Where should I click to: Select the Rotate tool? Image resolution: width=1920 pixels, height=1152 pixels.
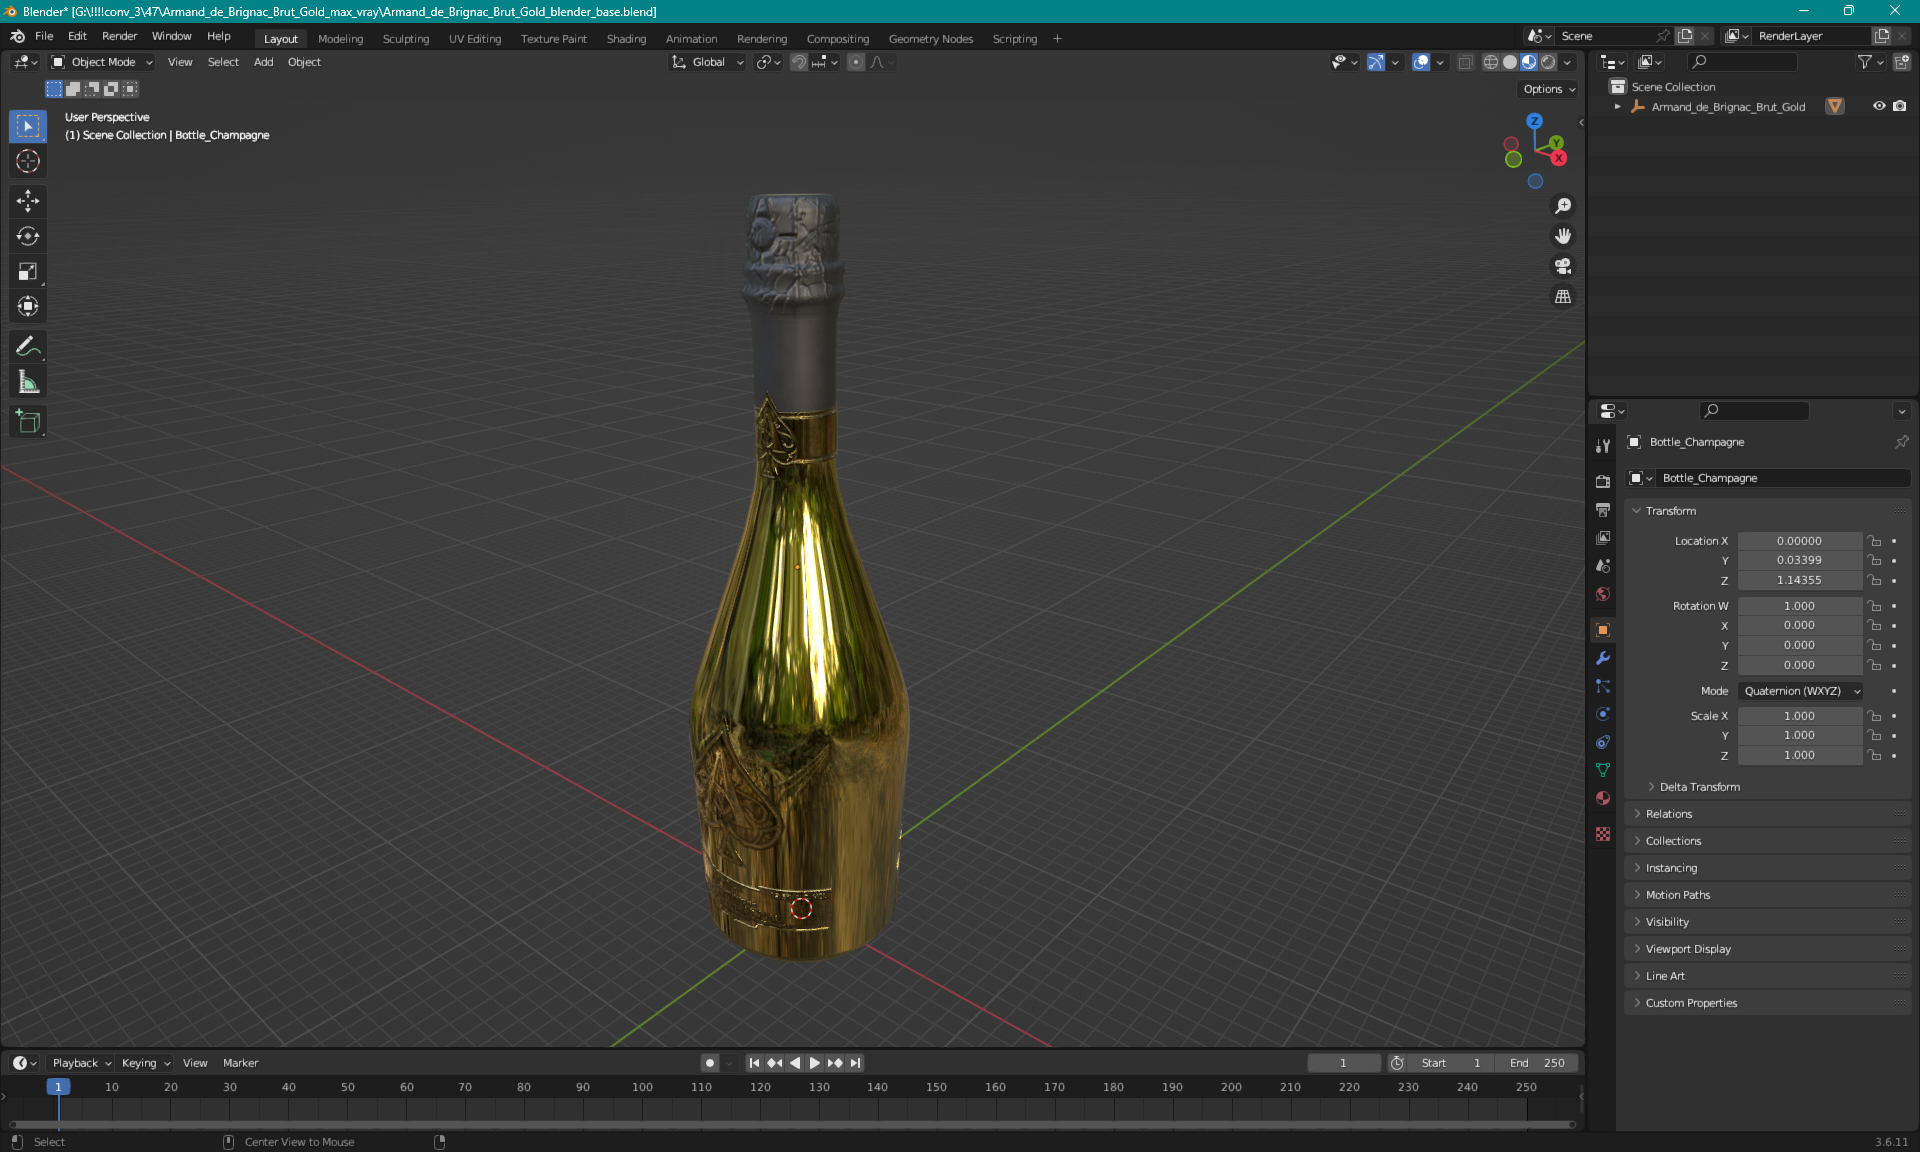(x=28, y=236)
